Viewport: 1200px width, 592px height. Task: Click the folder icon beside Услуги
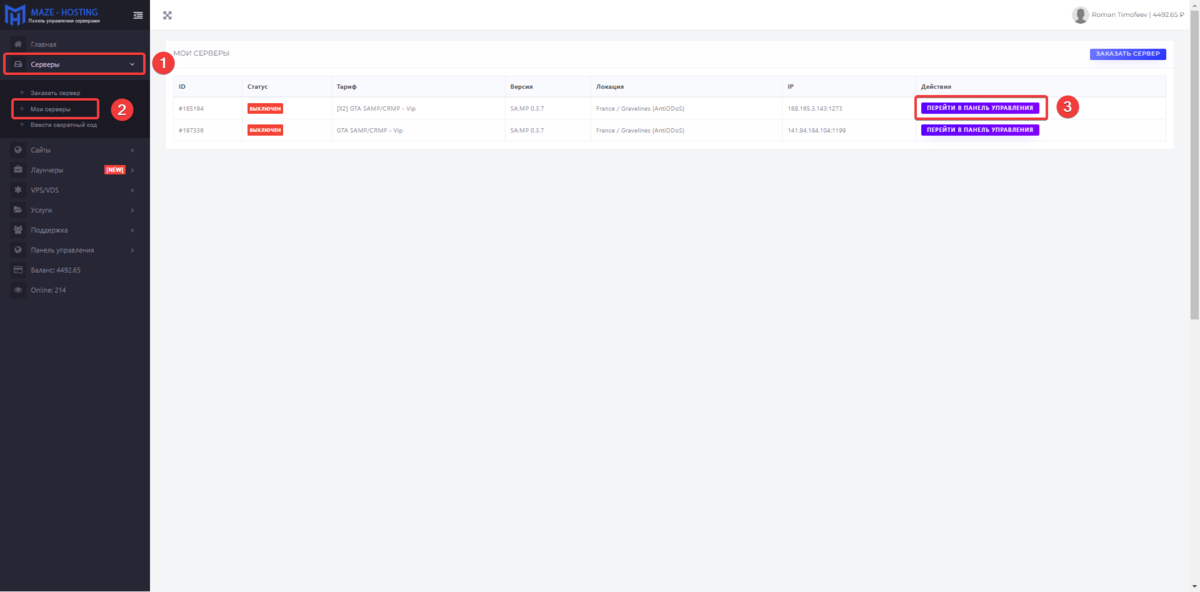point(18,210)
